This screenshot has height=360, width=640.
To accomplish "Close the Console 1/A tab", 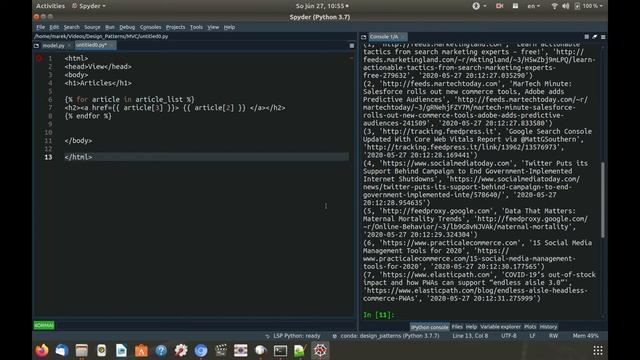I will click(x=403, y=37).
